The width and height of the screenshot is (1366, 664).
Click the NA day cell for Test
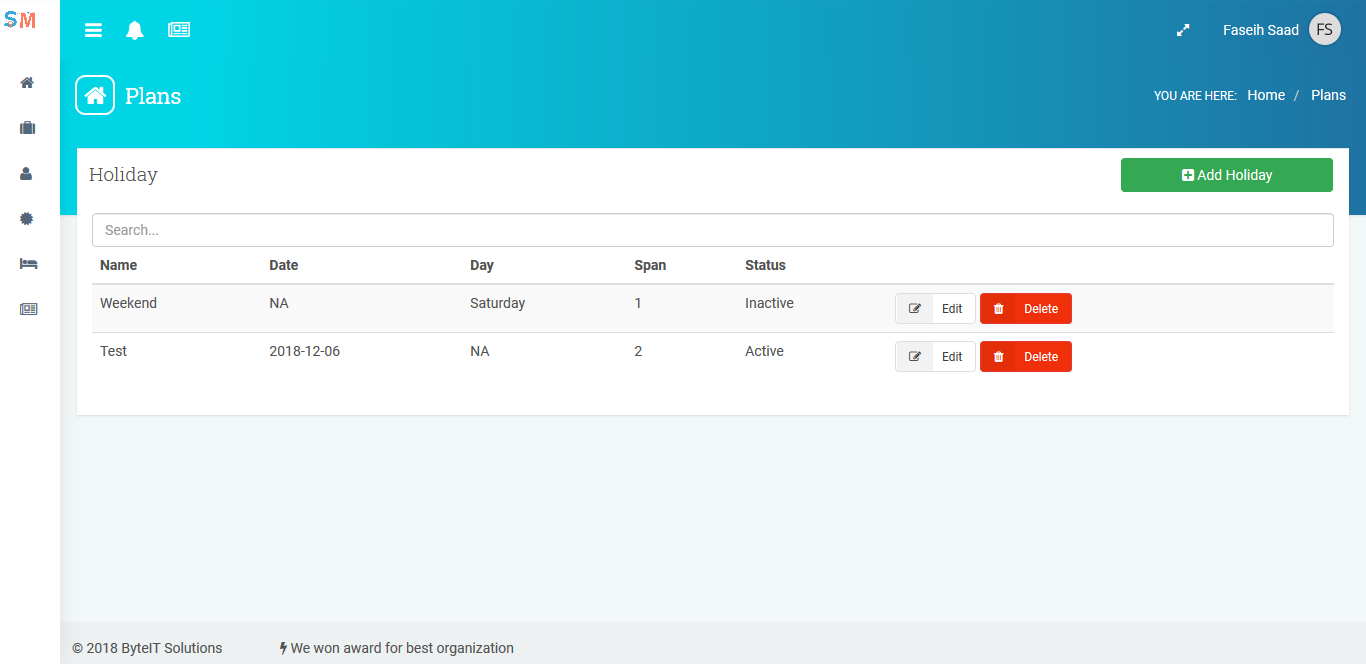coord(480,351)
